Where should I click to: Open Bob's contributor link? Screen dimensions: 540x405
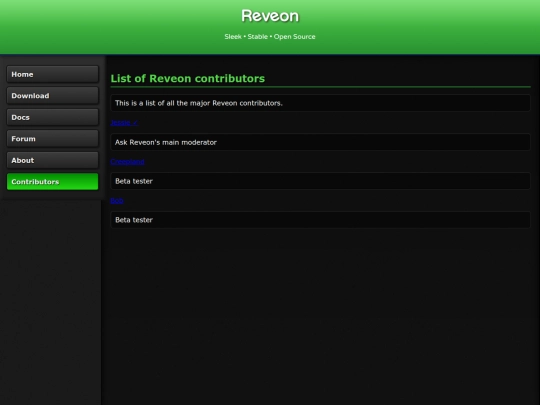pos(117,200)
